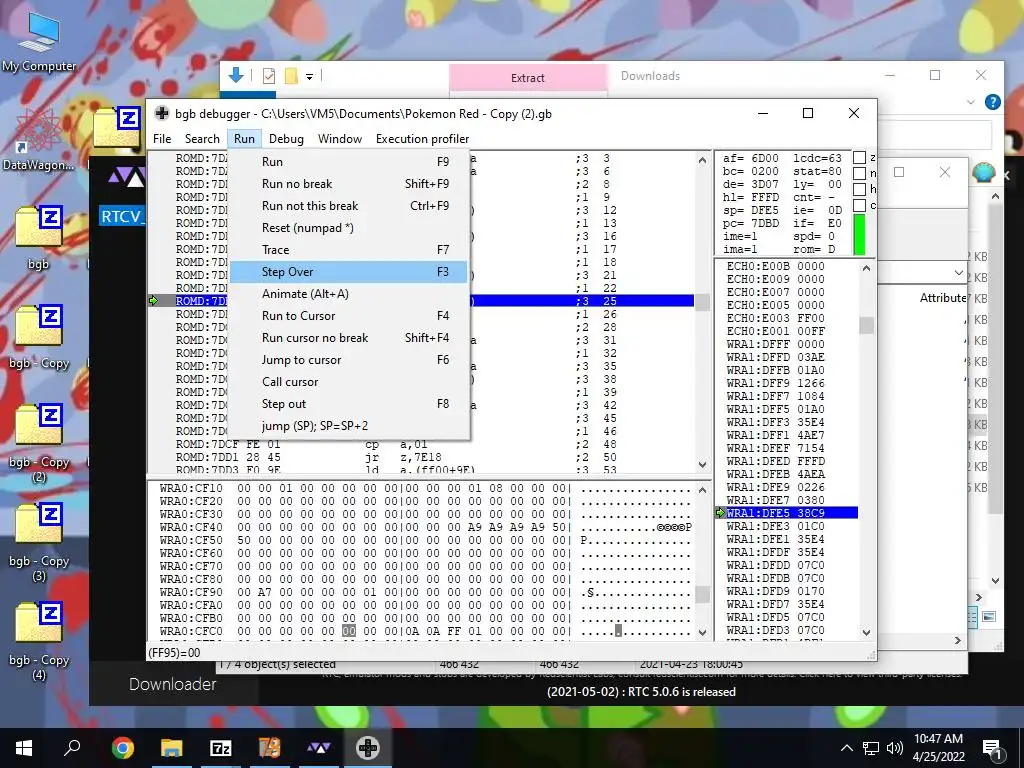
Task: Select jump (SP); SP=SP+2 entry
Action: click(349, 426)
